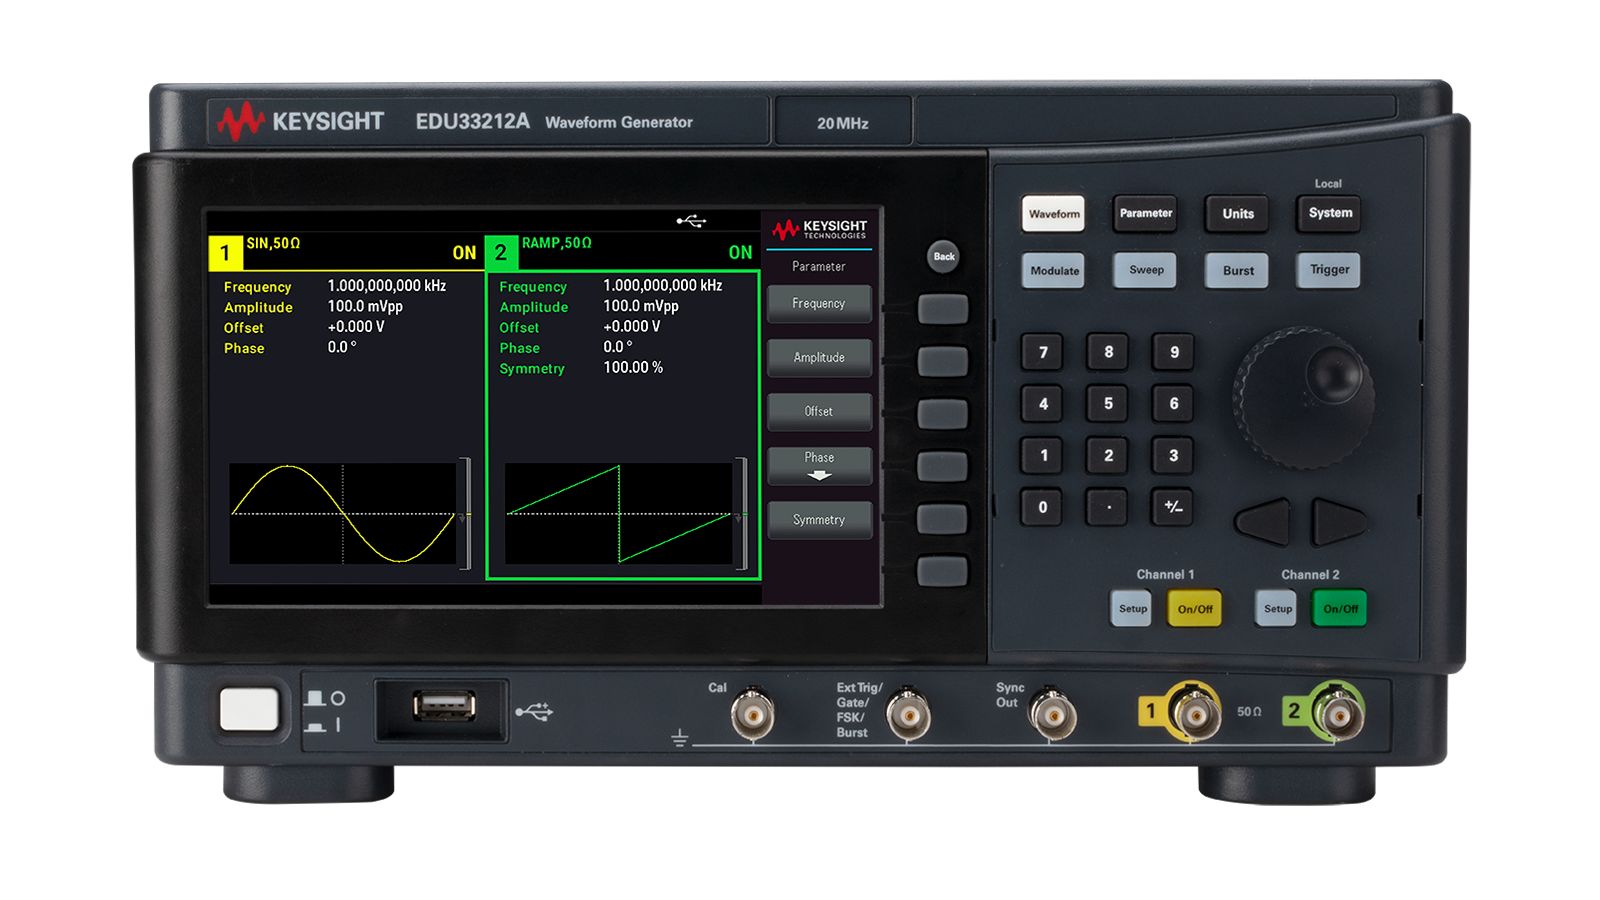Push physical softkey next to Offset

[x=943, y=414]
